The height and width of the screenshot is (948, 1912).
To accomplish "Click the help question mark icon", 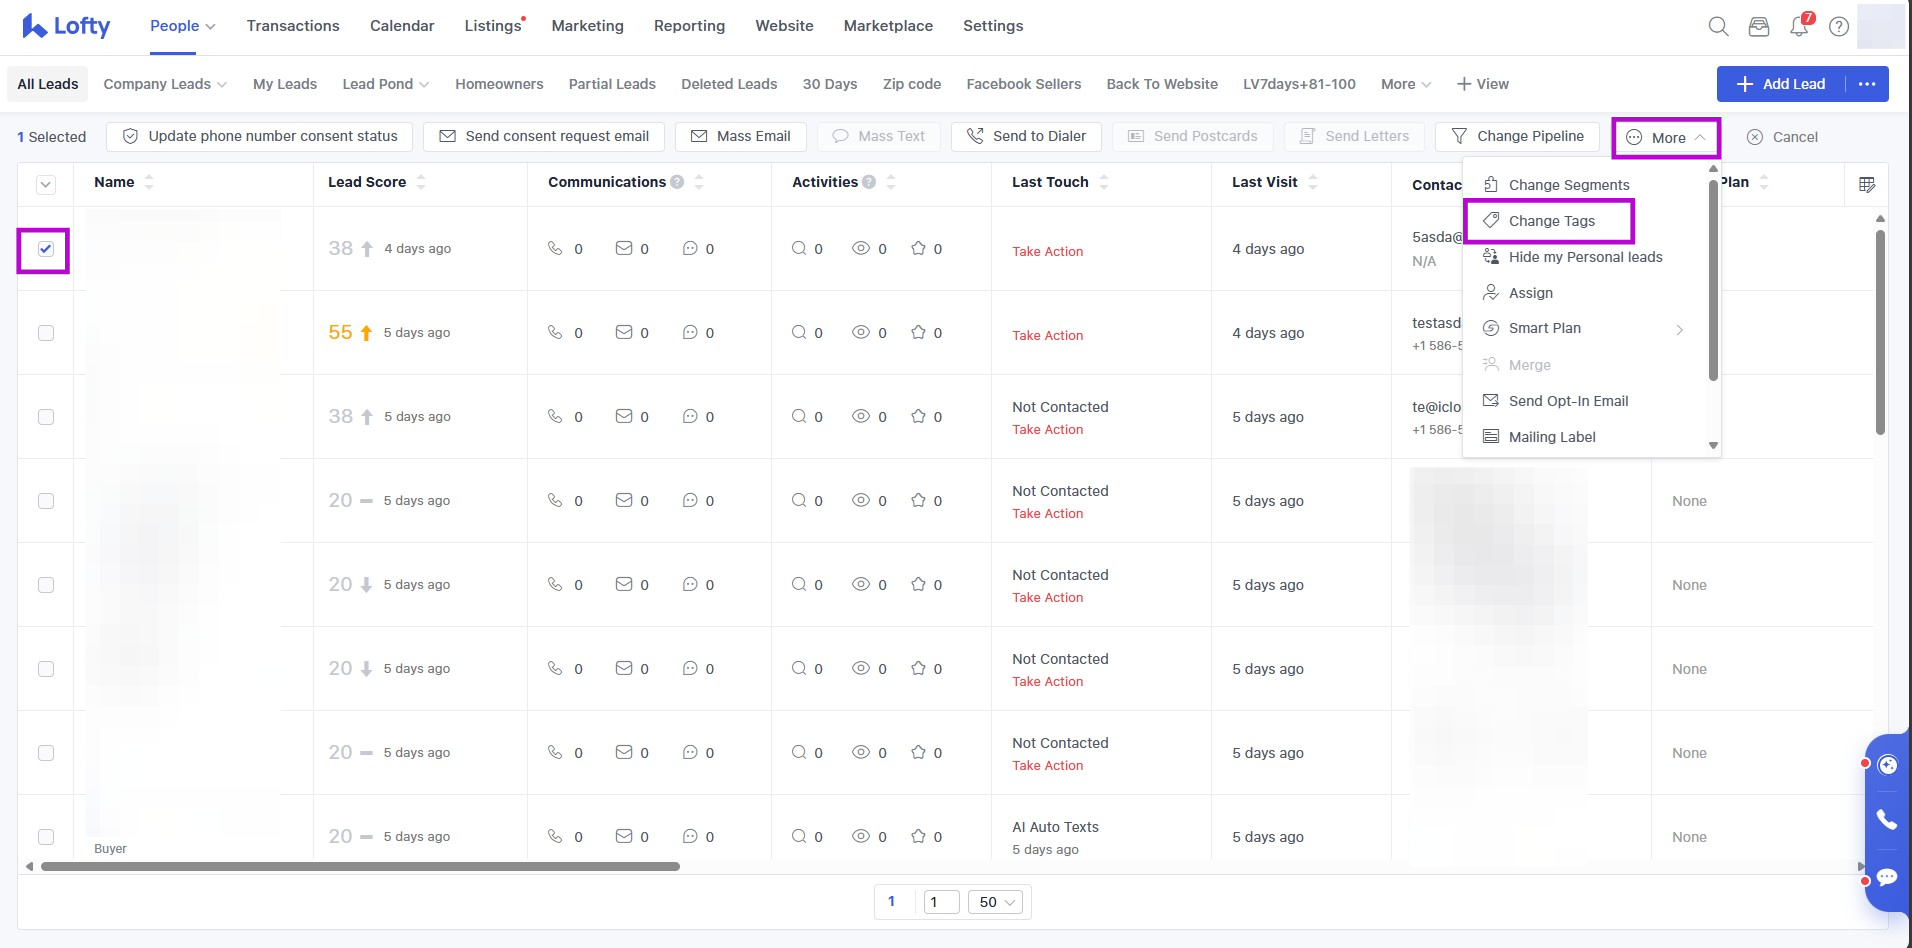I will pos(1838,27).
